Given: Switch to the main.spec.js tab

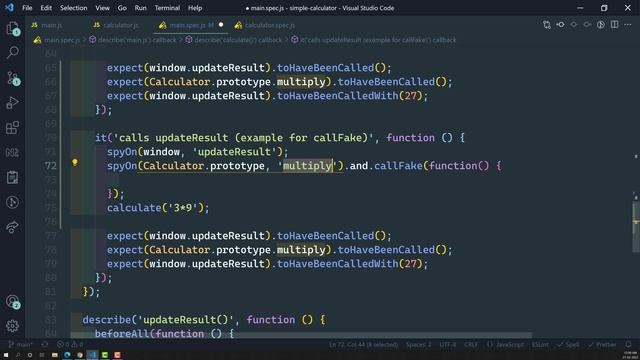Looking at the screenshot, I should (191, 25).
